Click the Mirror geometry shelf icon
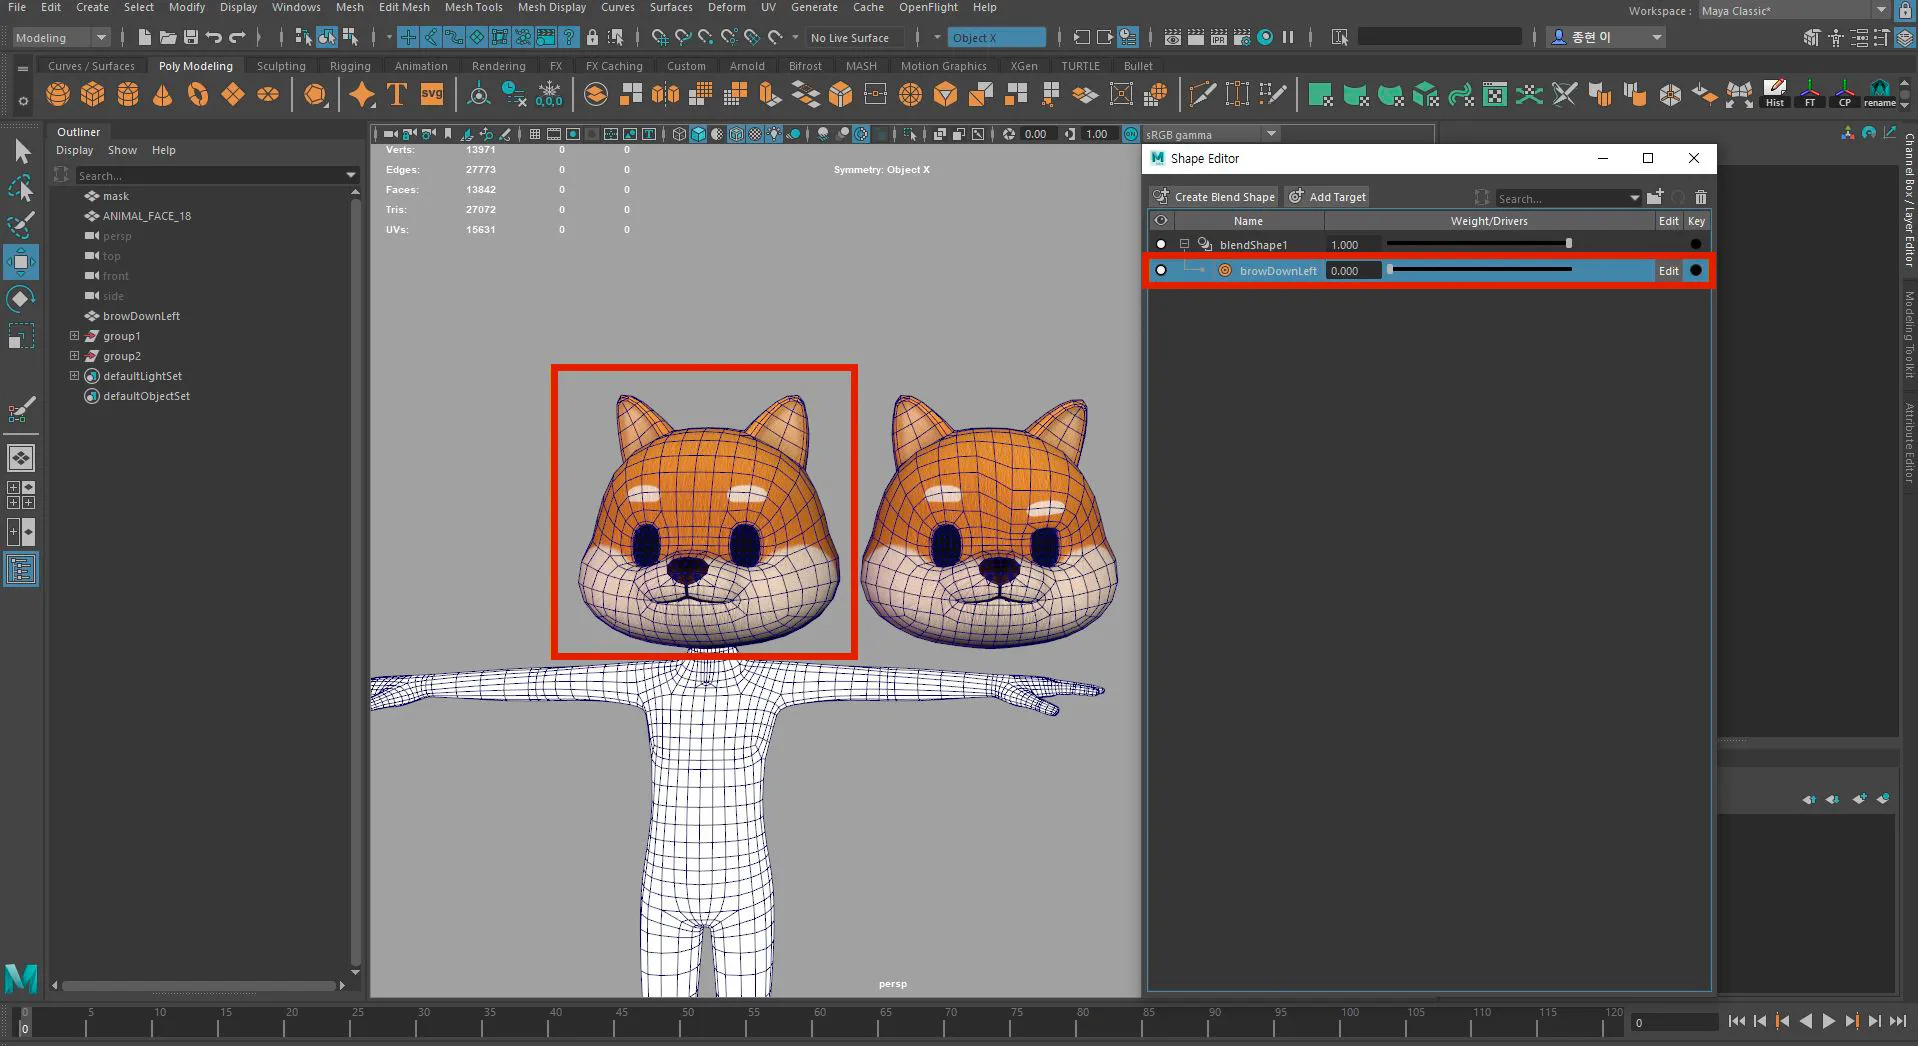The height and width of the screenshot is (1046, 1918). [x=665, y=94]
